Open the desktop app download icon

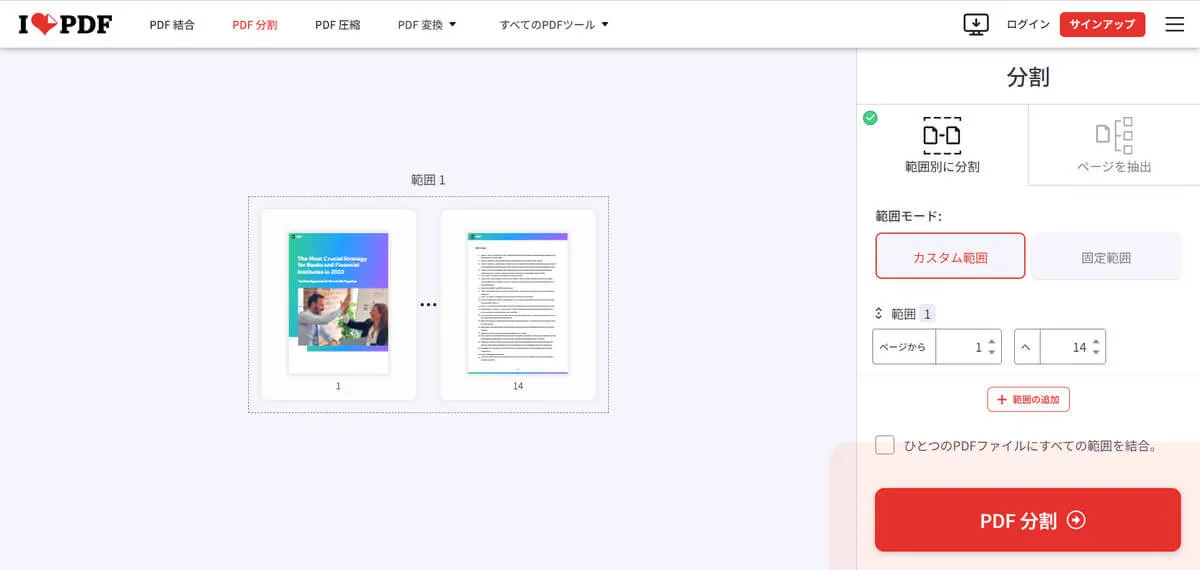pyautogui.click(x=976, y=24)
